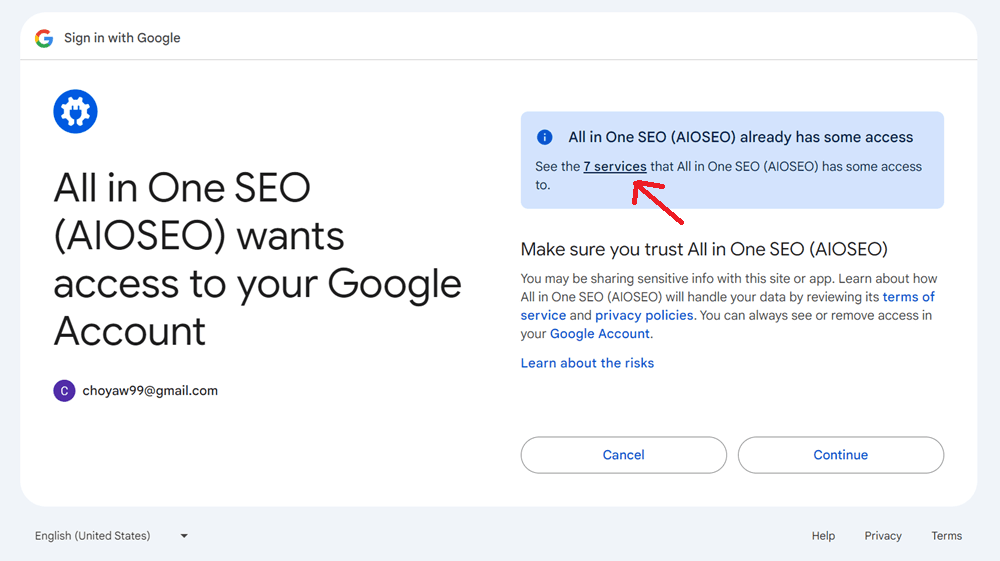The height and width of the screenshot is (561, 1000).
Task: Follow the "privacy policies" link
Action: coord(644,316)
